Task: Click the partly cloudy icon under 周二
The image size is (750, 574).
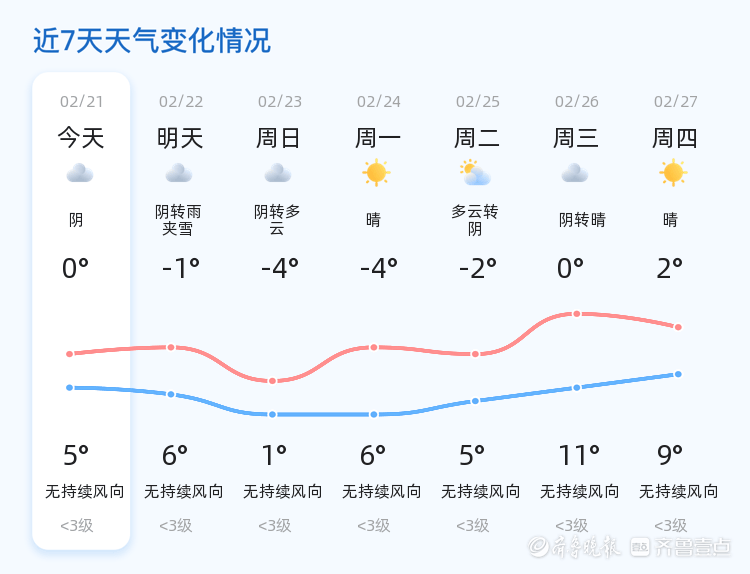Action: [475, 173]
